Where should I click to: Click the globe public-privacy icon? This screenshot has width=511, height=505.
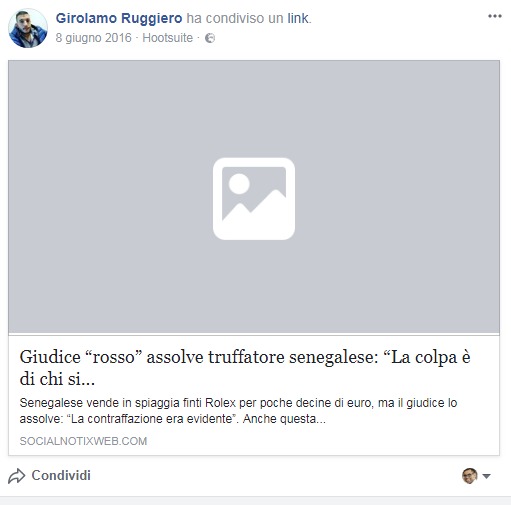(x=210, y=38)
